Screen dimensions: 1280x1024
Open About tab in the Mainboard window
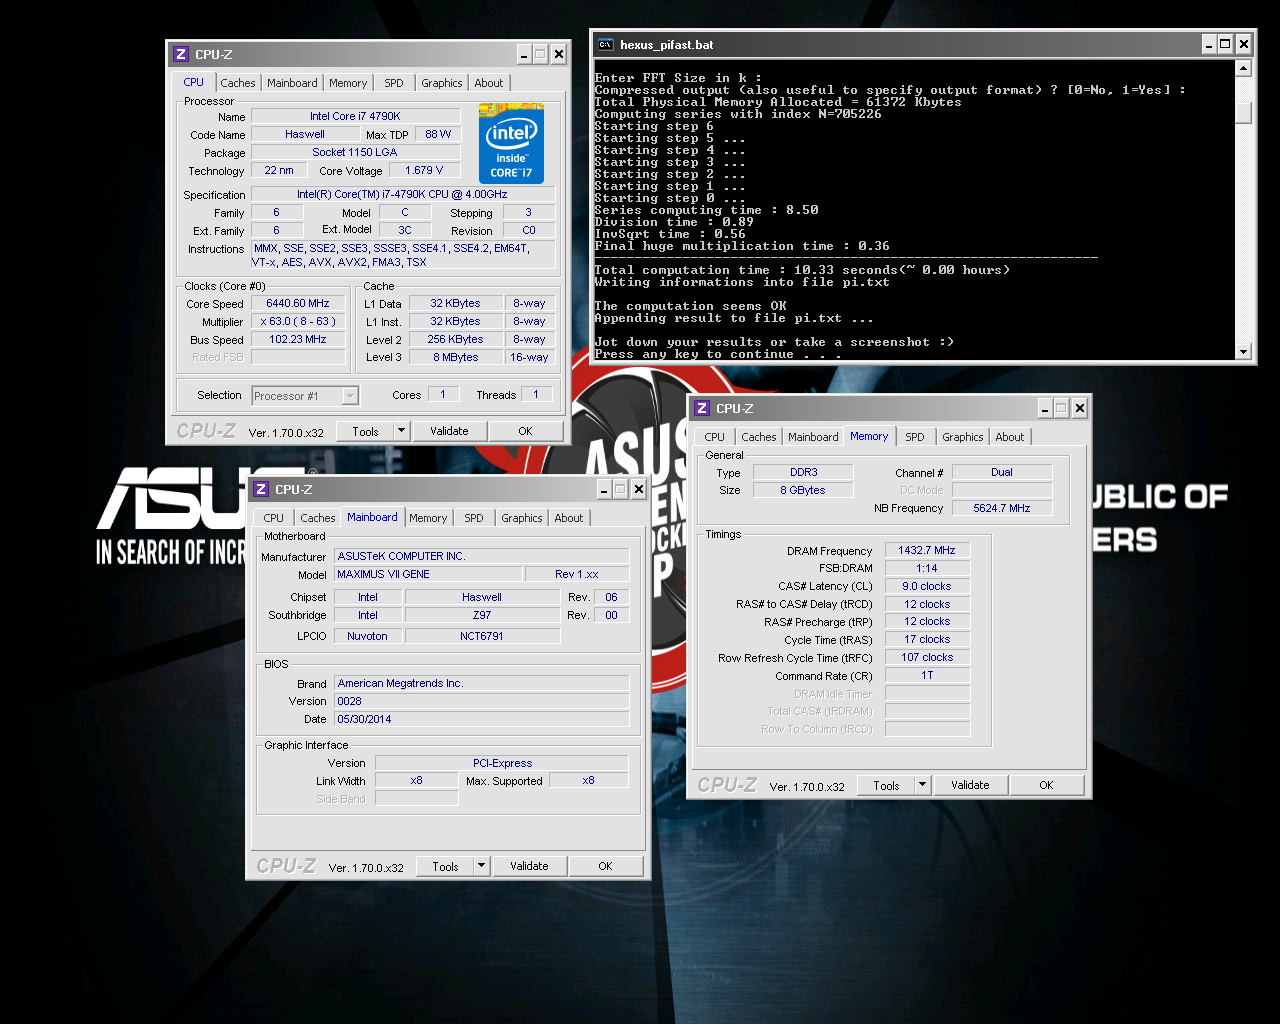point(569,518)
